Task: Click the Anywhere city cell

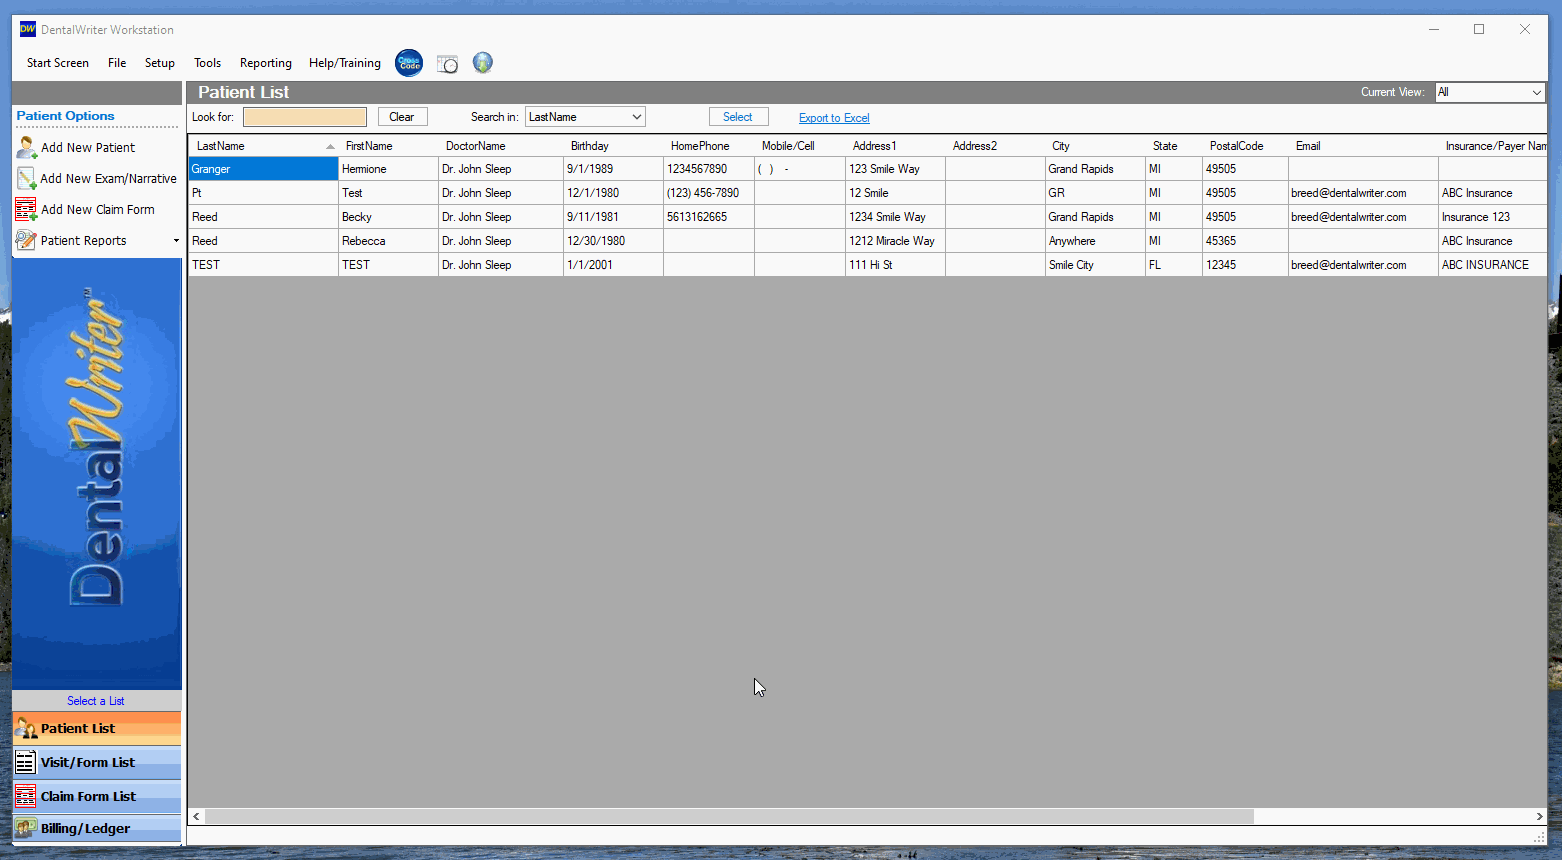Action: 1095,241
